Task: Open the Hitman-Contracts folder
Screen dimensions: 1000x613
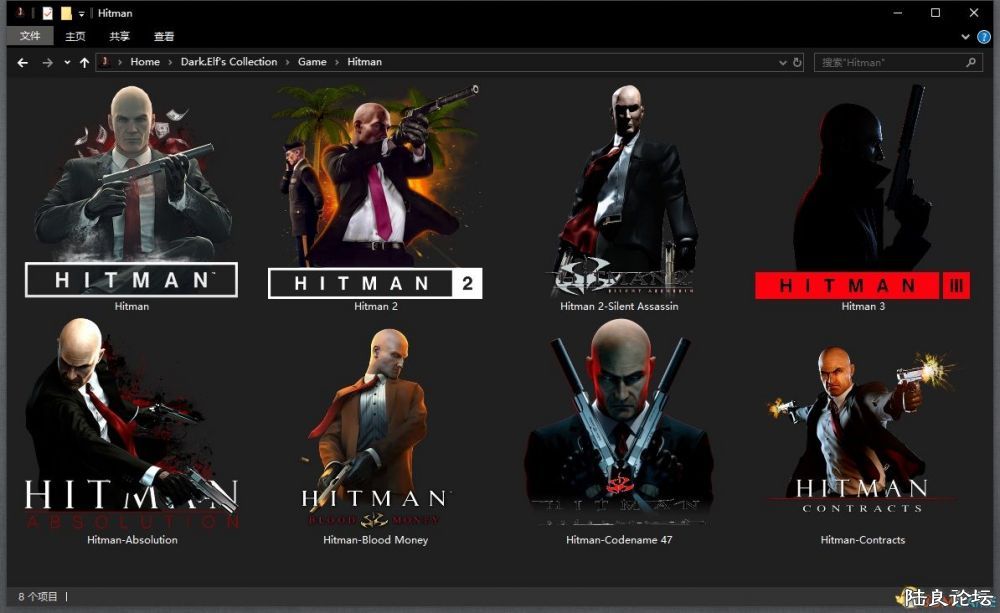Action: pyautogui.click(x=862, y=425)
